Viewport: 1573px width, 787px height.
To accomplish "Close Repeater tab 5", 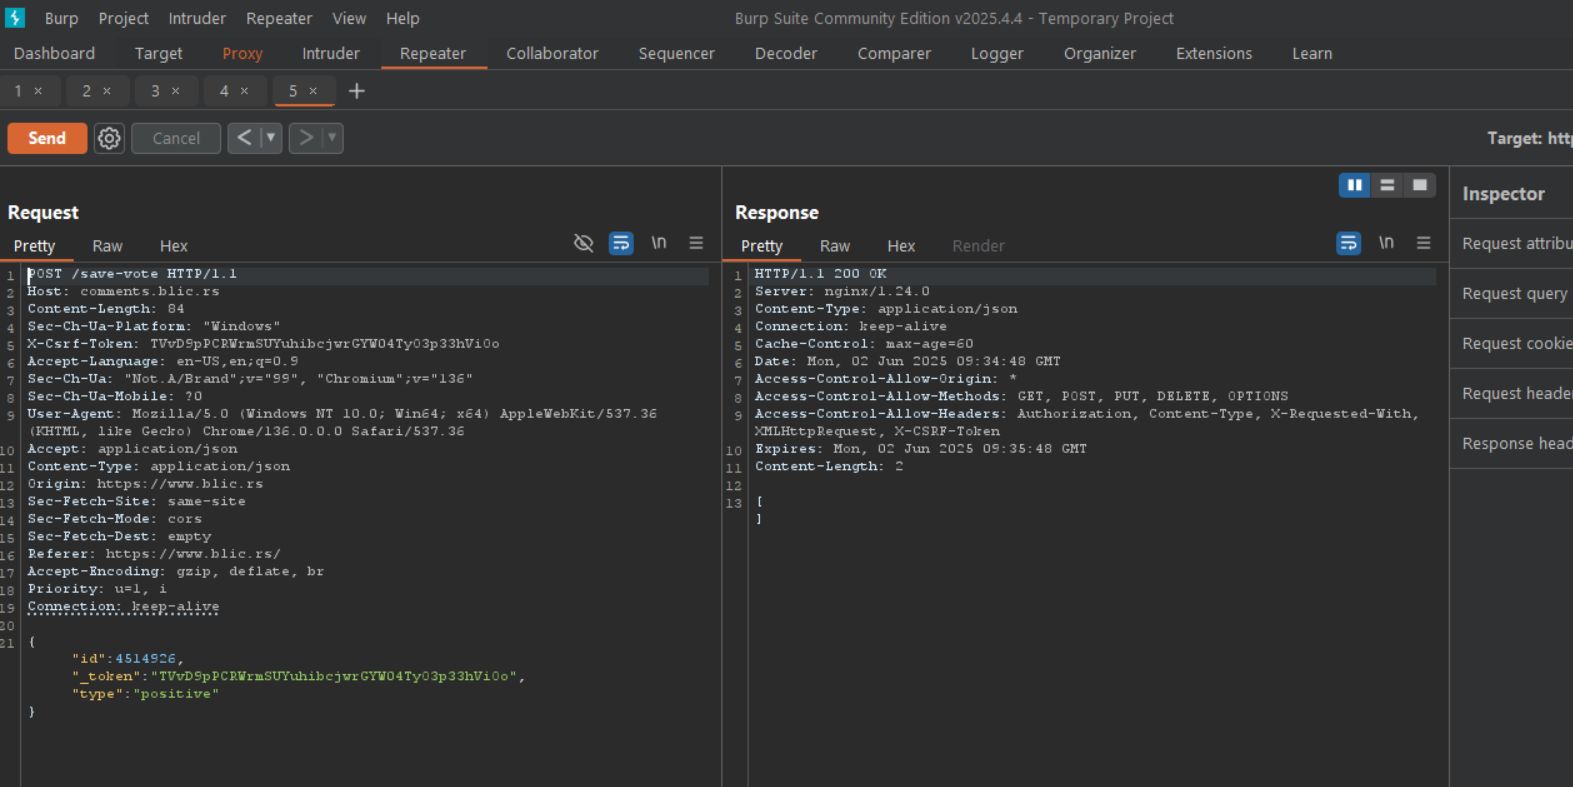I will point(313,91).
